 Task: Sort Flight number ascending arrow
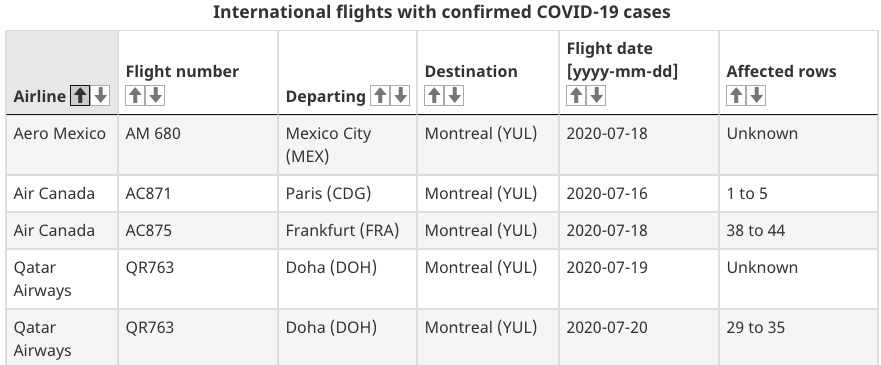tap(135, 96)
